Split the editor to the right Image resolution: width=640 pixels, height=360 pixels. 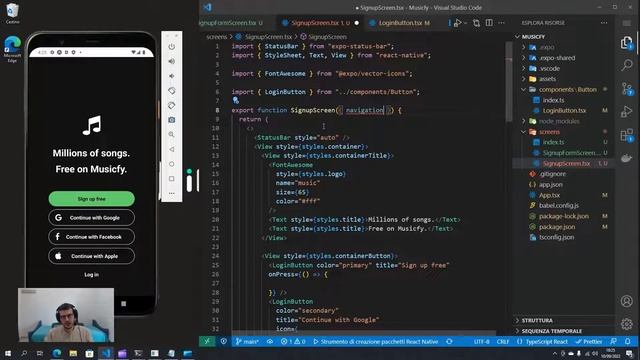point(489,23)
